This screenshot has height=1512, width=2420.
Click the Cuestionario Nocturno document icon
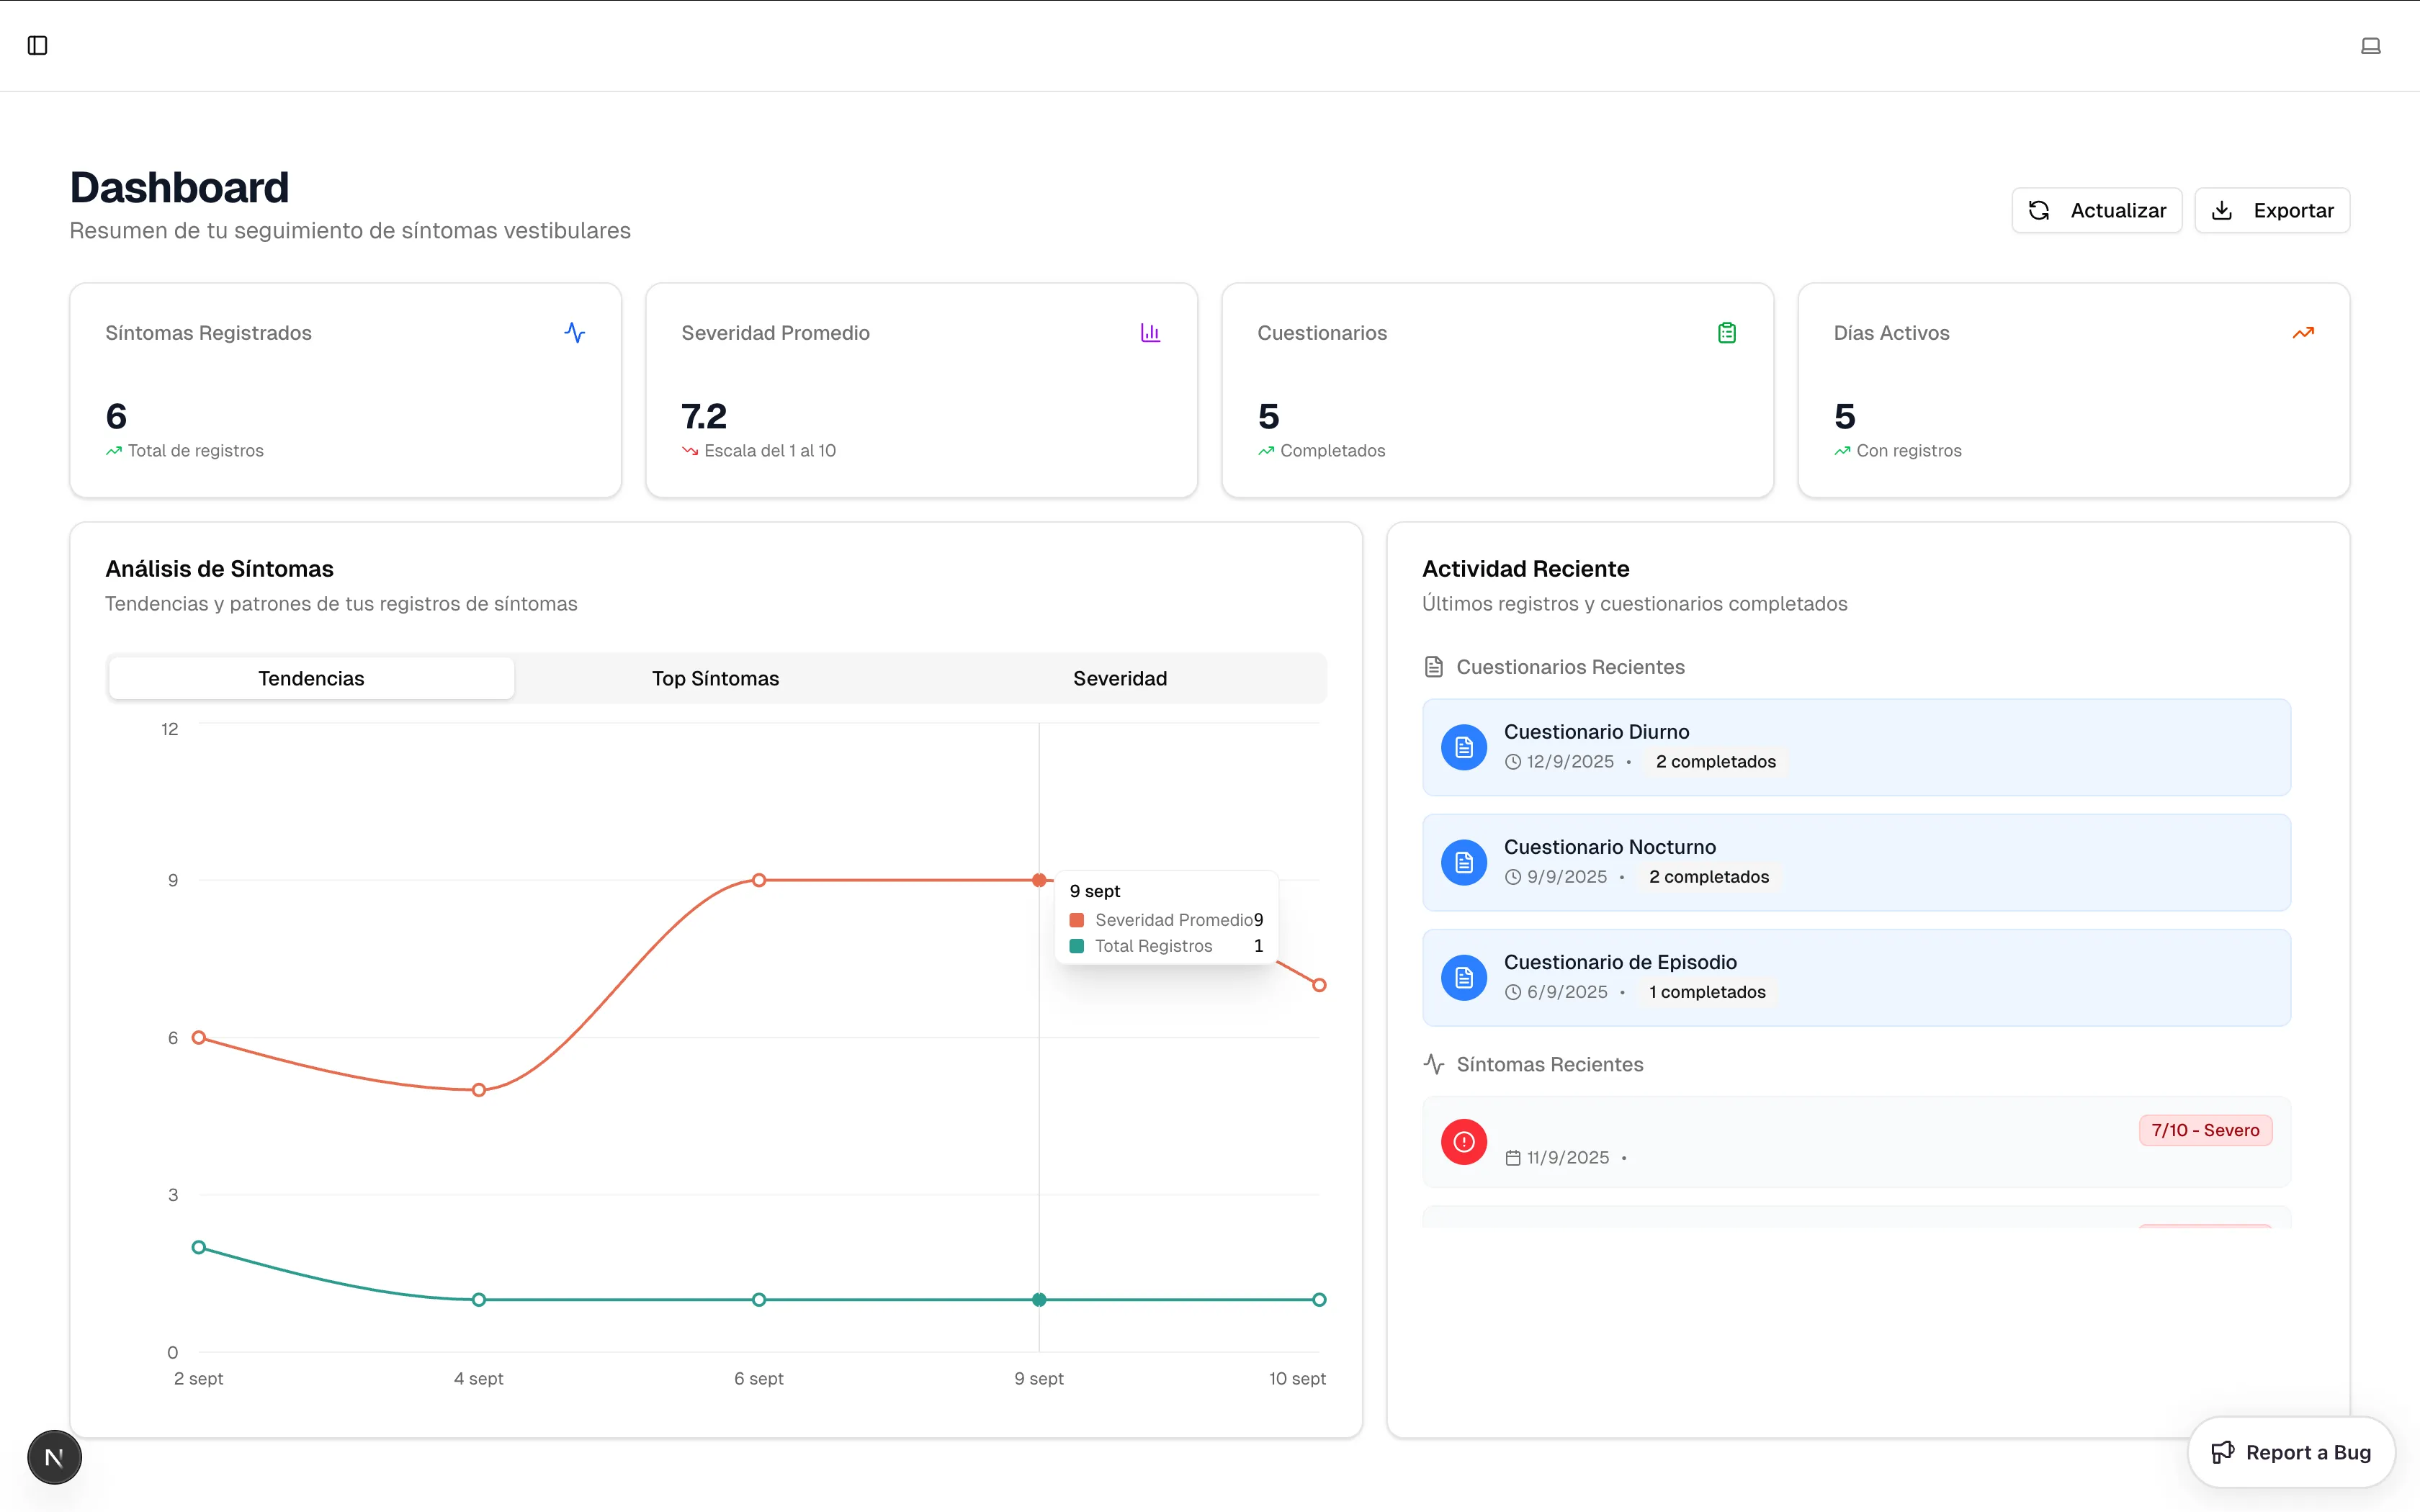point(1463,862)
